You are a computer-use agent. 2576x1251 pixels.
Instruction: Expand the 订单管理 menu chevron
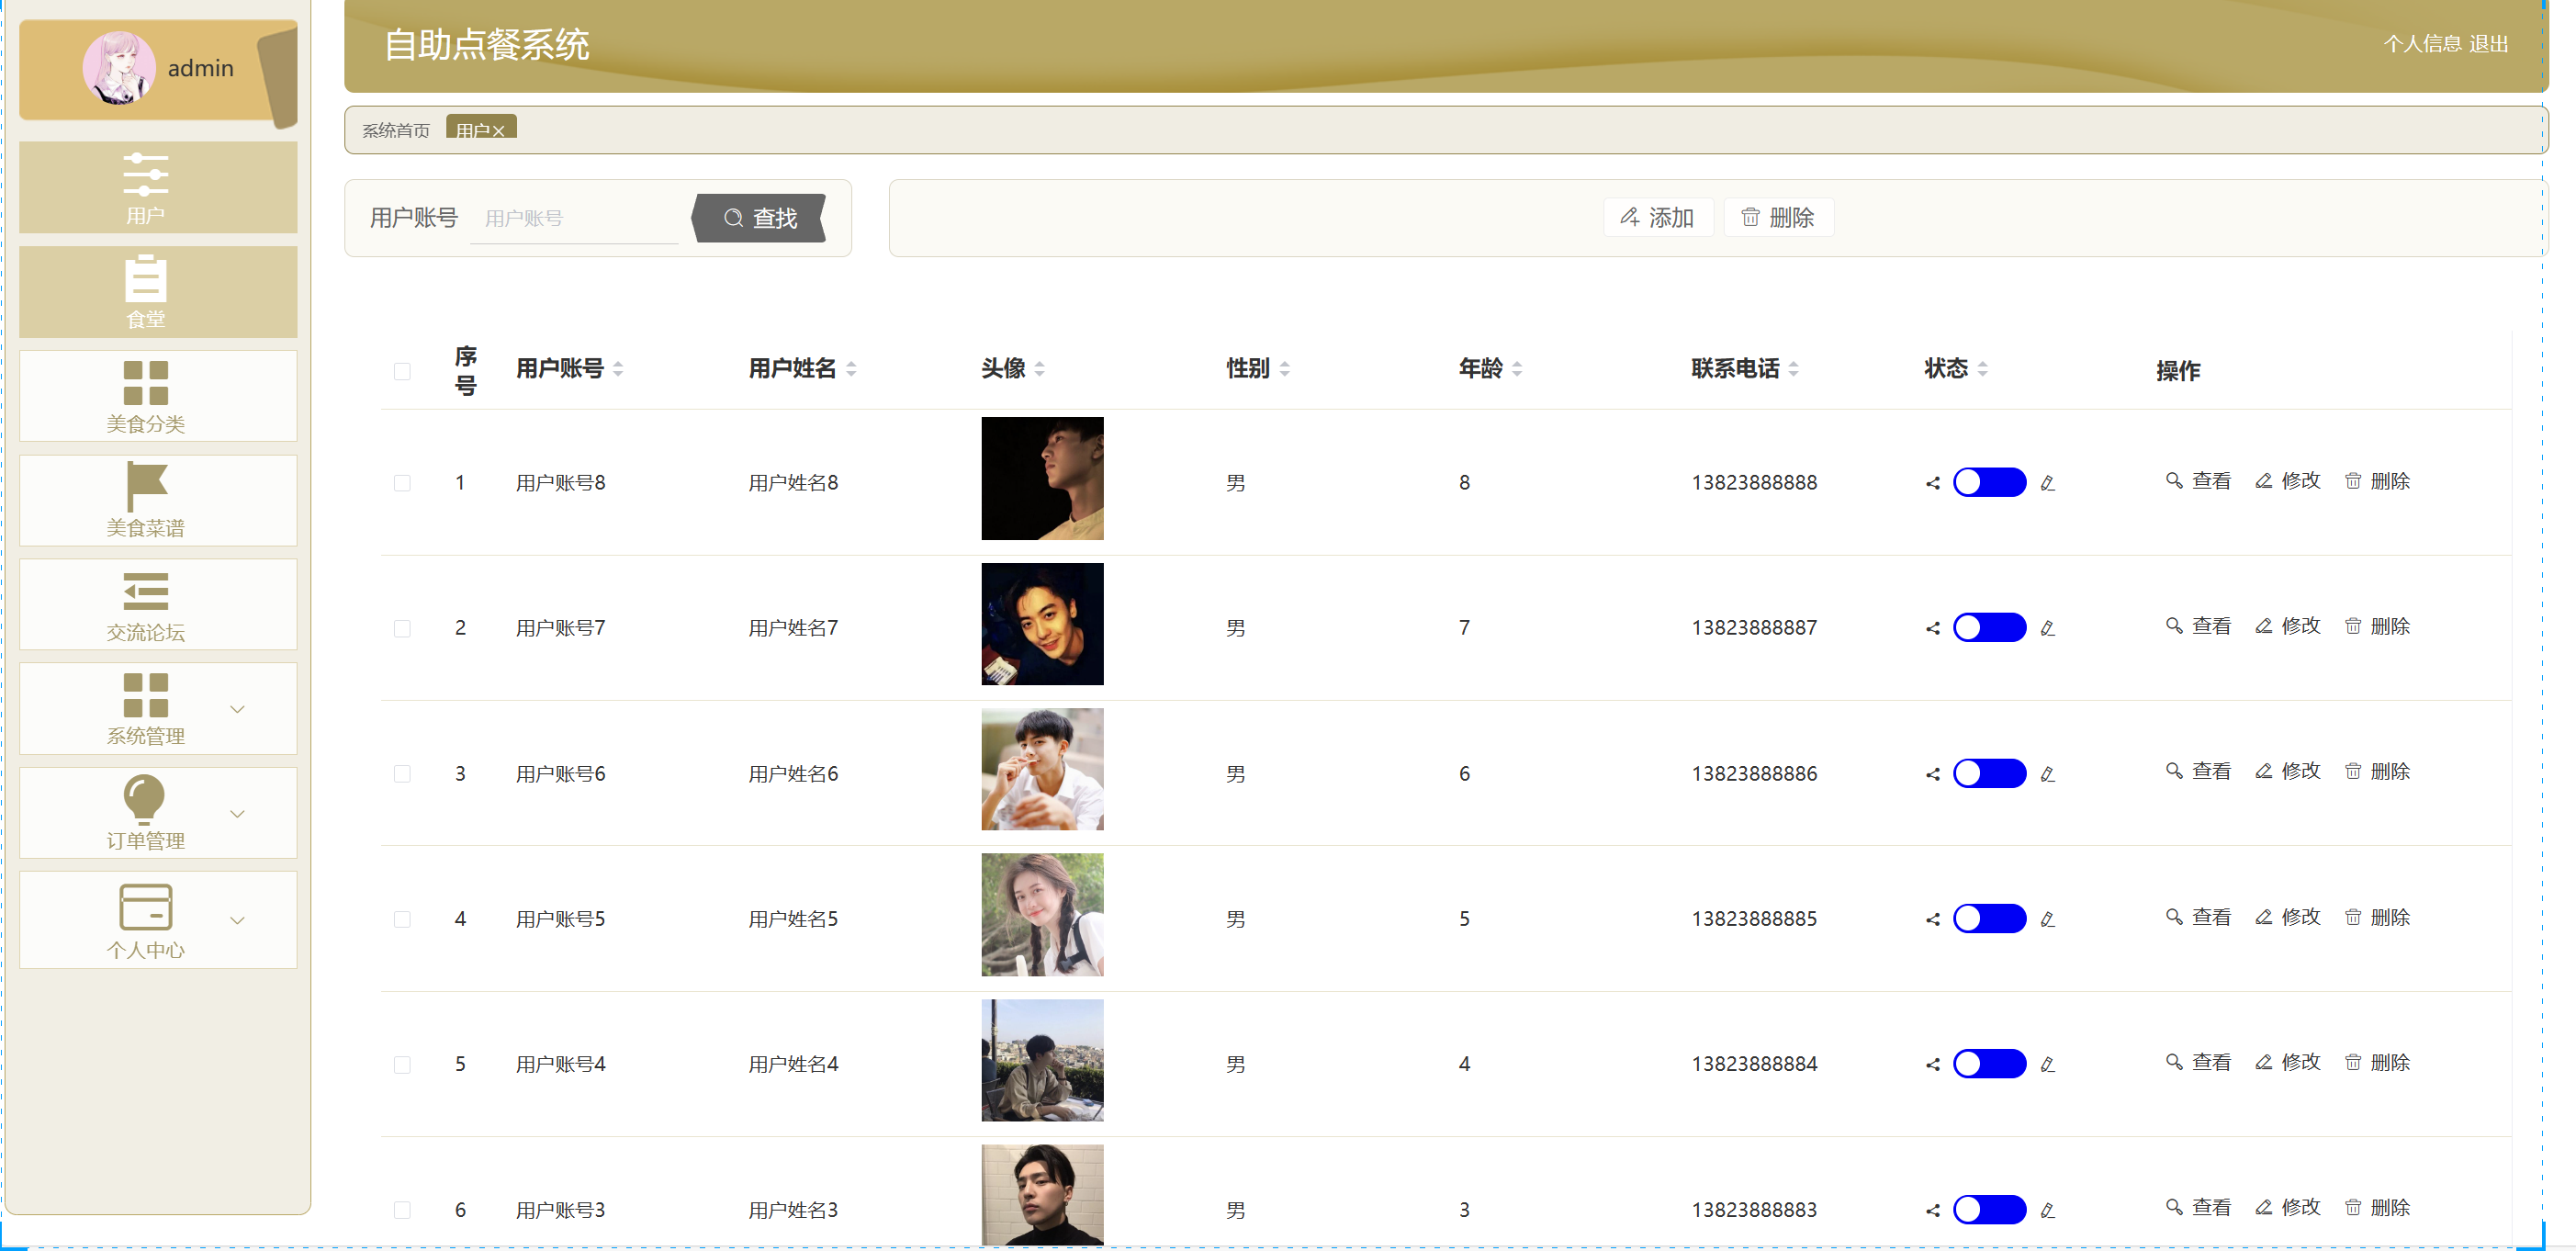(x=237, y=814)
